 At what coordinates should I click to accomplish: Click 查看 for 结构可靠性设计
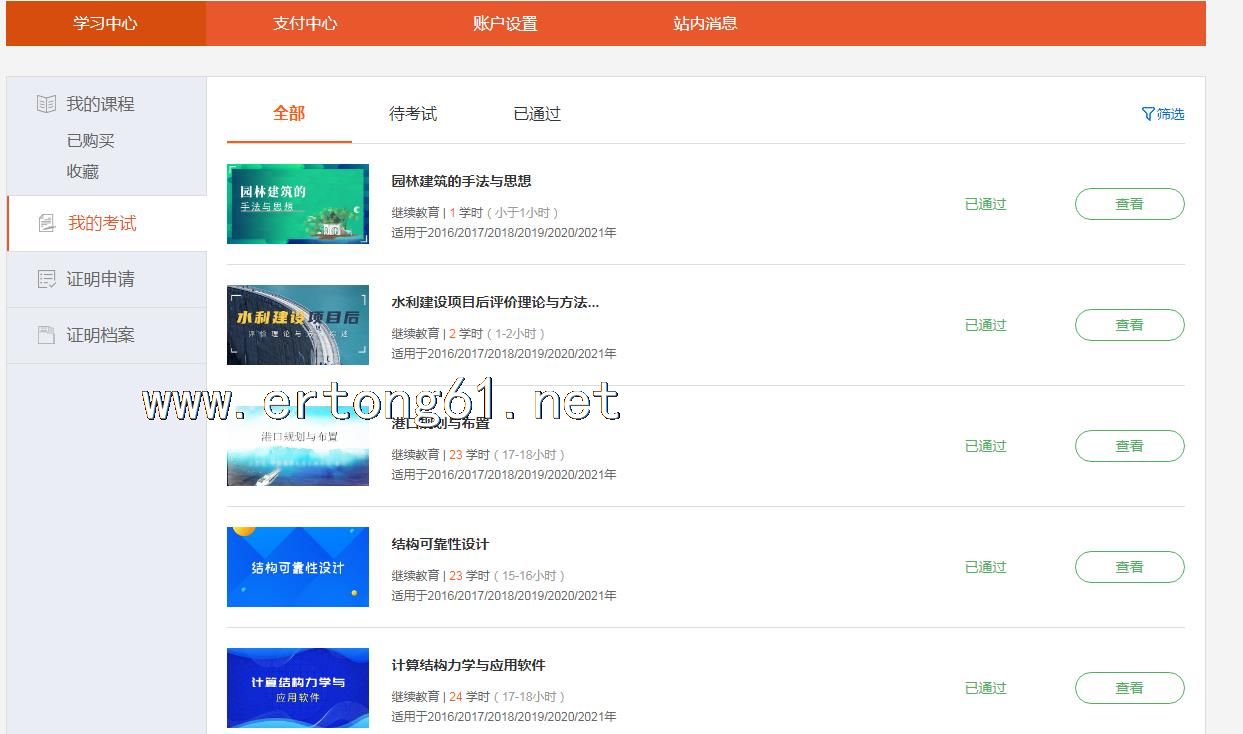[x=1129, y=567]
